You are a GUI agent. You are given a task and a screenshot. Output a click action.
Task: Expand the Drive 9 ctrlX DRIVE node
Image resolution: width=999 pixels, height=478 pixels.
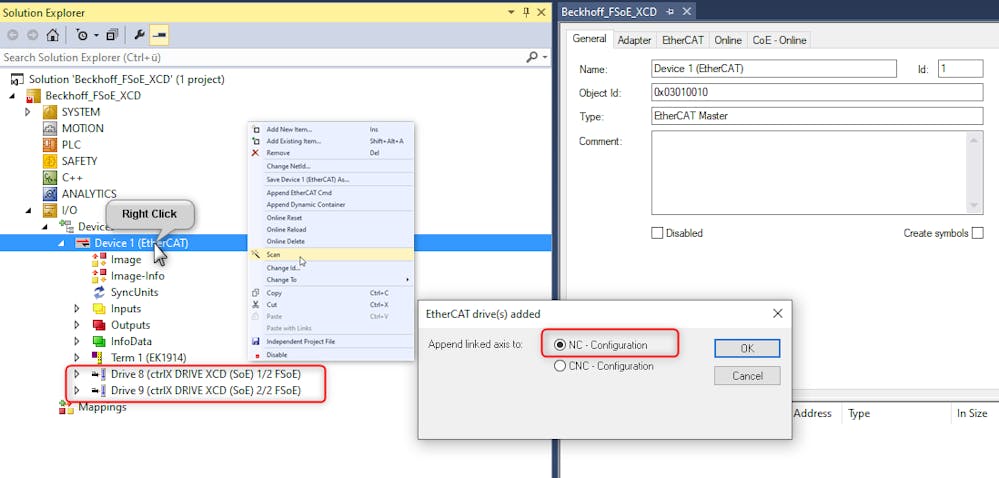click(77, 391)
